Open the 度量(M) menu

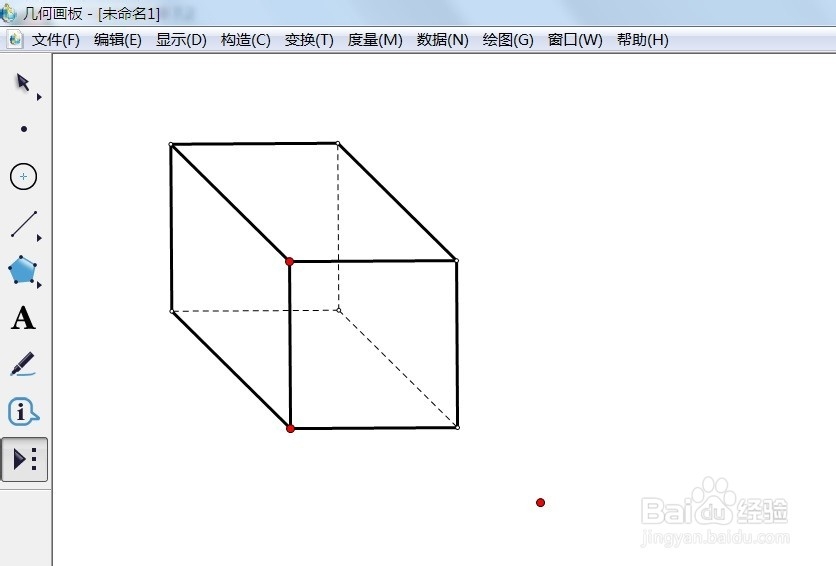375,40
